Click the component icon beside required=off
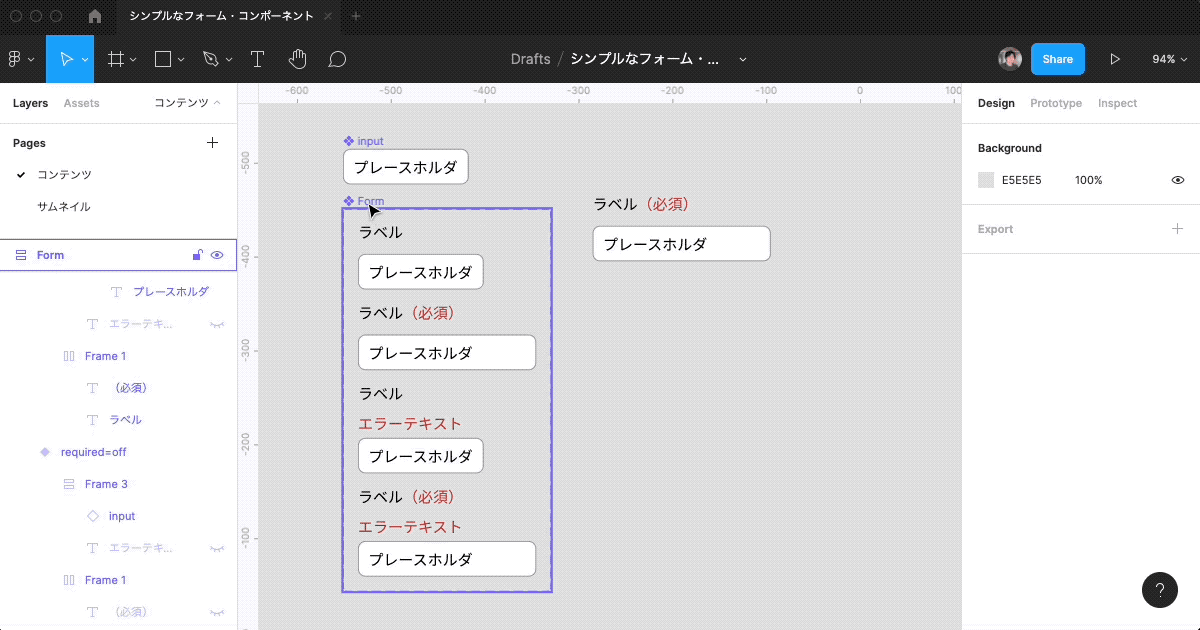The image size is (1200, 630). click(x=44, y=452)
